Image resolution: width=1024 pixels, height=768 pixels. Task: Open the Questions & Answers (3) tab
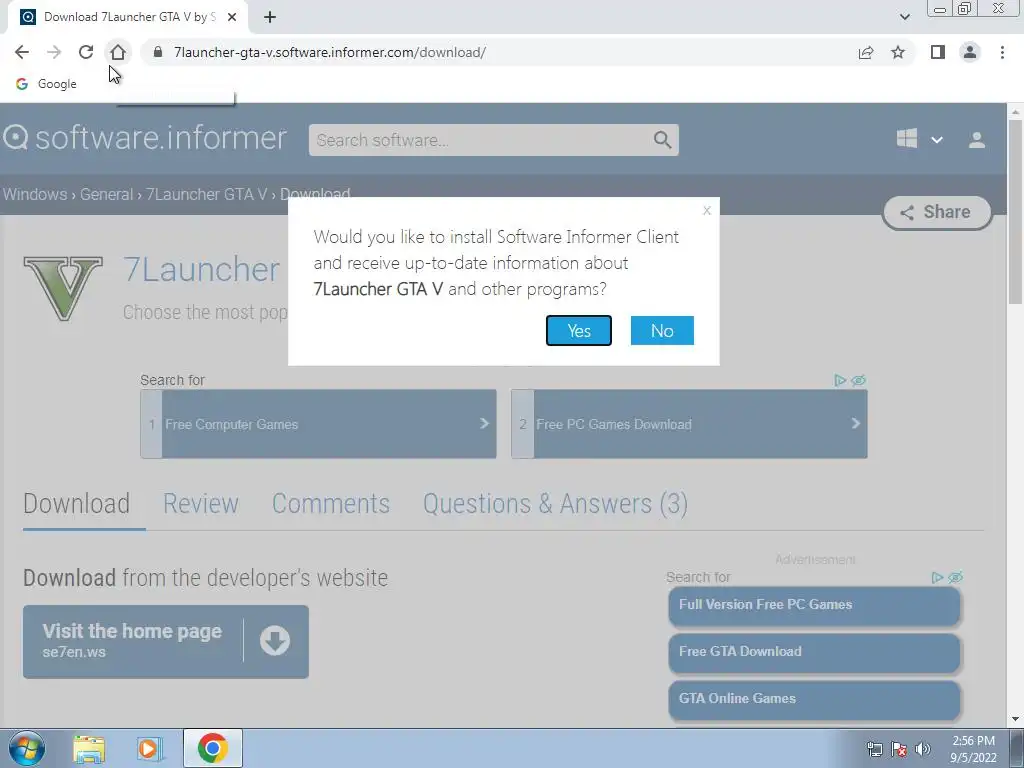pos(555,504)
